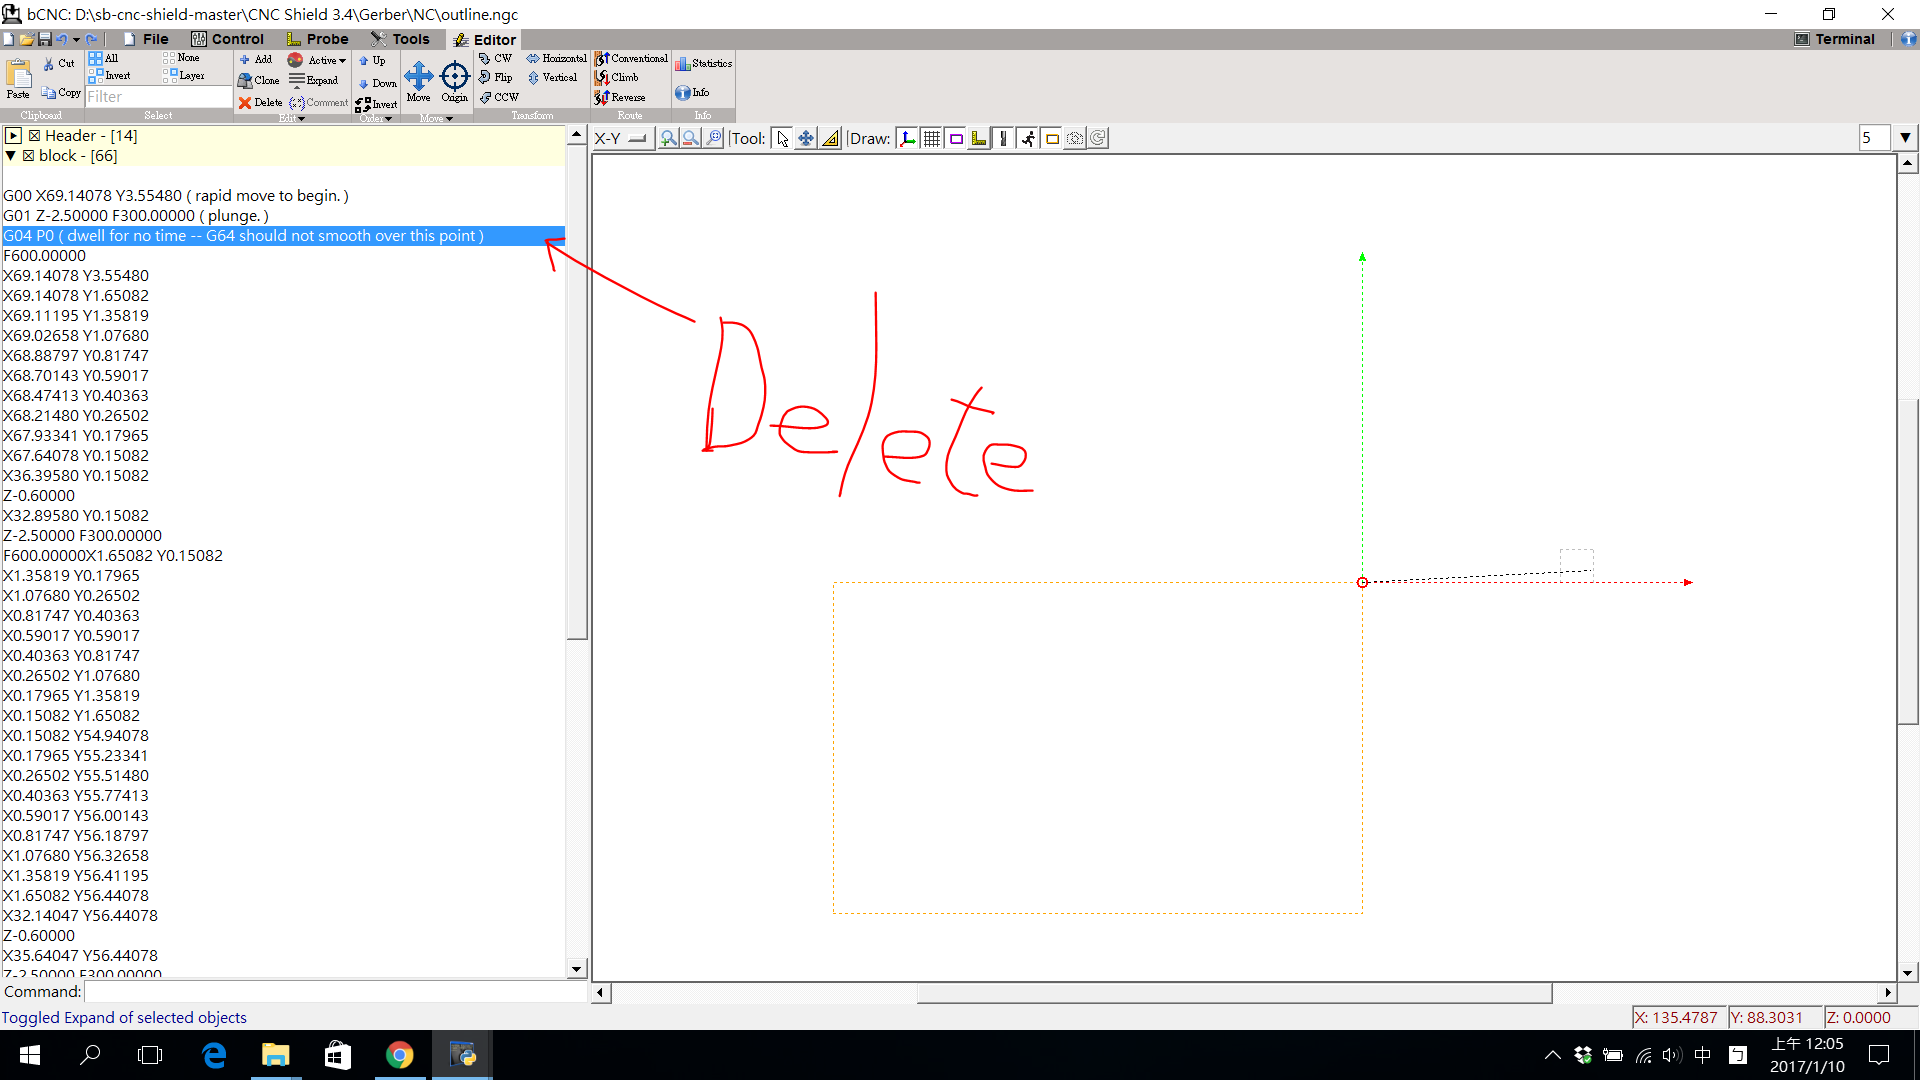Switch to the Control tab

click(x=227, y=39)
